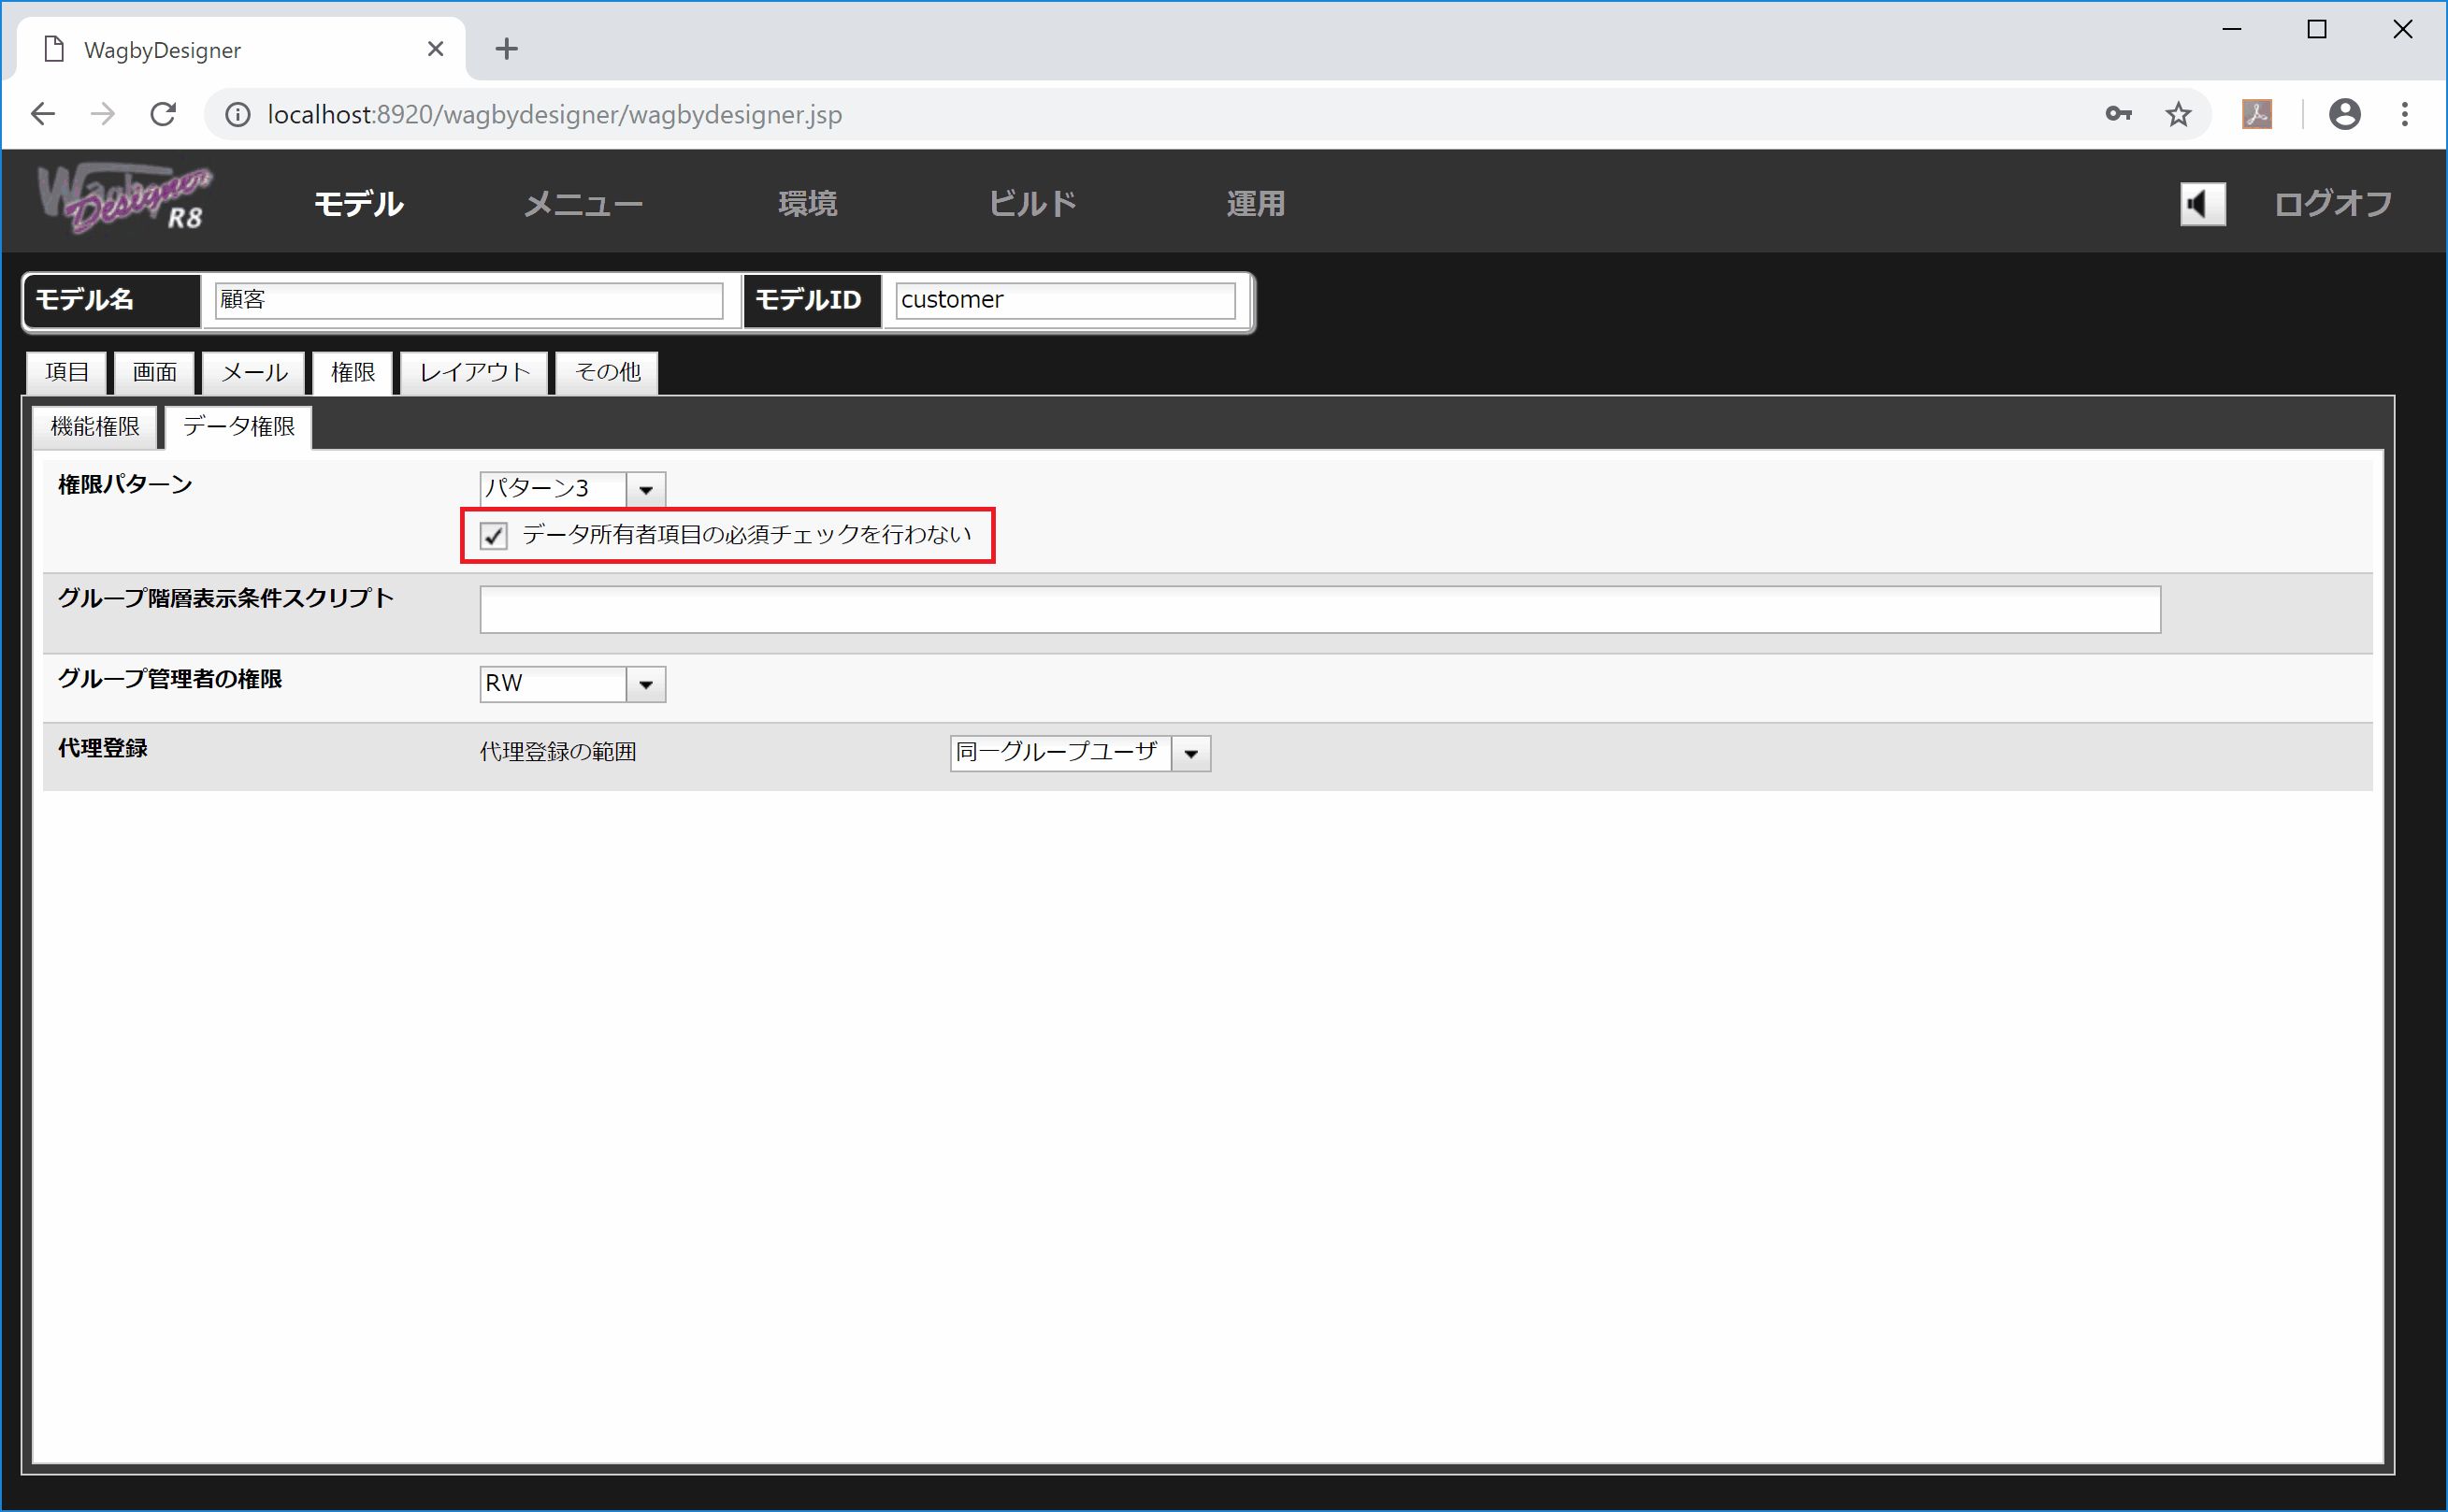Toggle データ所有者項目の必須チェックを行わない checkbox
This screenshot has height=1512, width=2448.
click(x=493, y=536)
